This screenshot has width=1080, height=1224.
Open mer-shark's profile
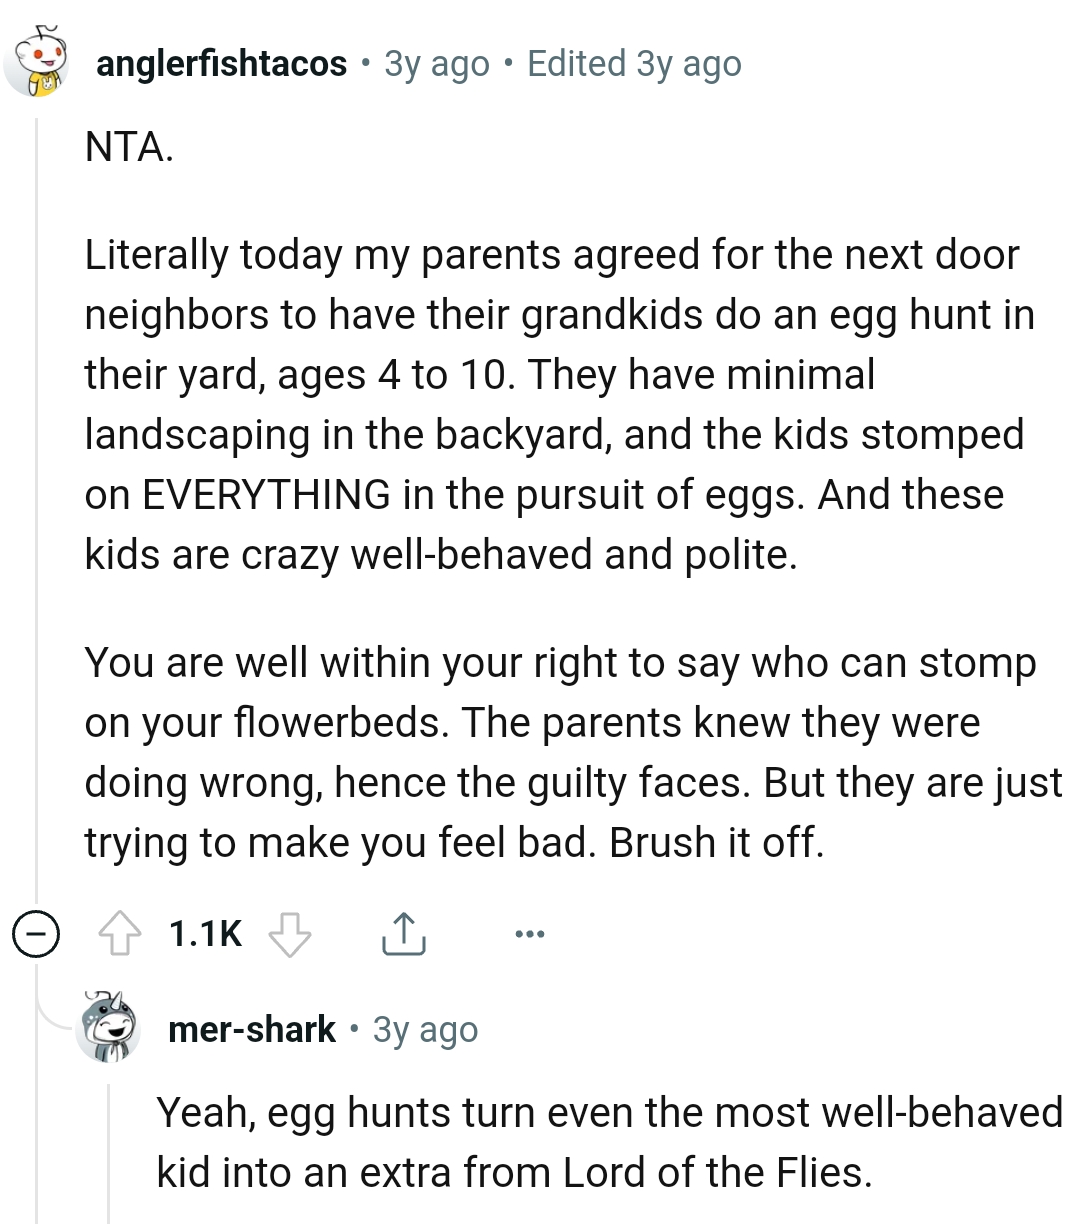250,1029
